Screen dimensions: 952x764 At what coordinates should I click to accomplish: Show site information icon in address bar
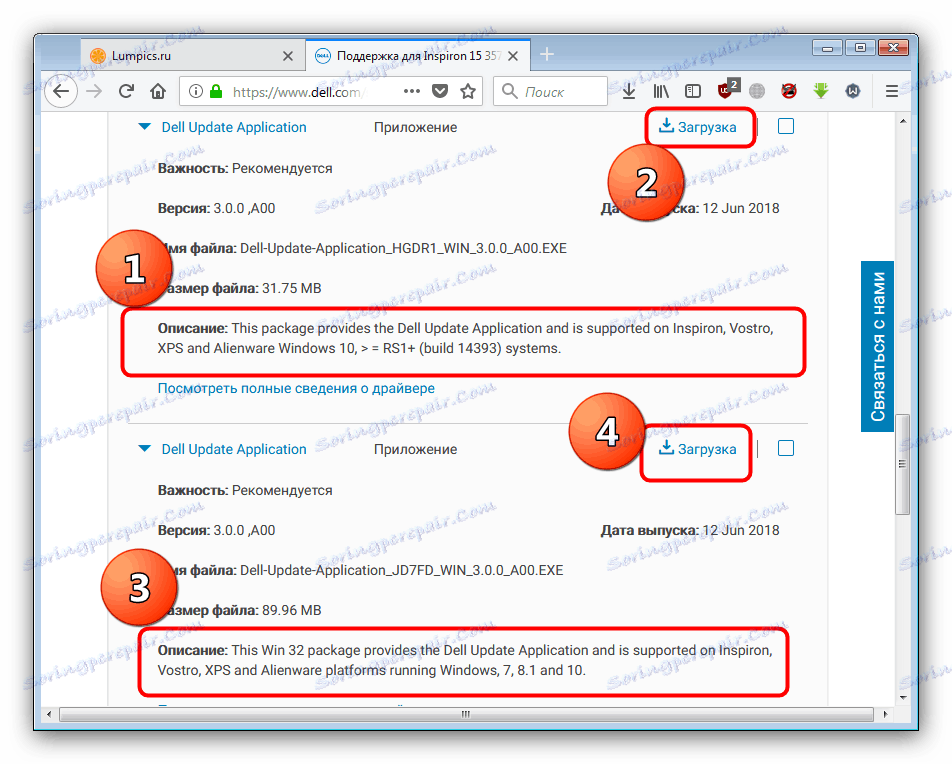tap(196, 91)
